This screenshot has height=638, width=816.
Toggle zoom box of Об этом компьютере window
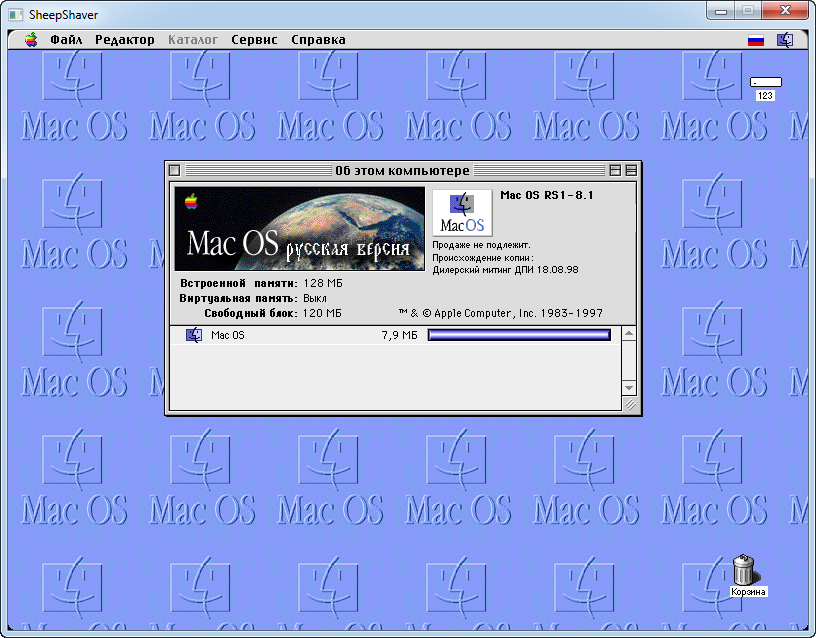pyautogui.click(x=615, y=170)
